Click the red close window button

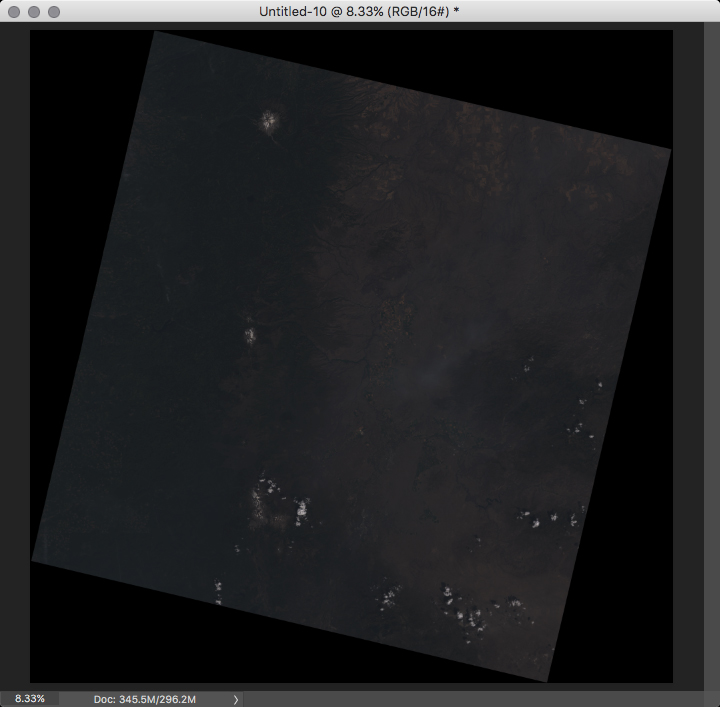14,12
